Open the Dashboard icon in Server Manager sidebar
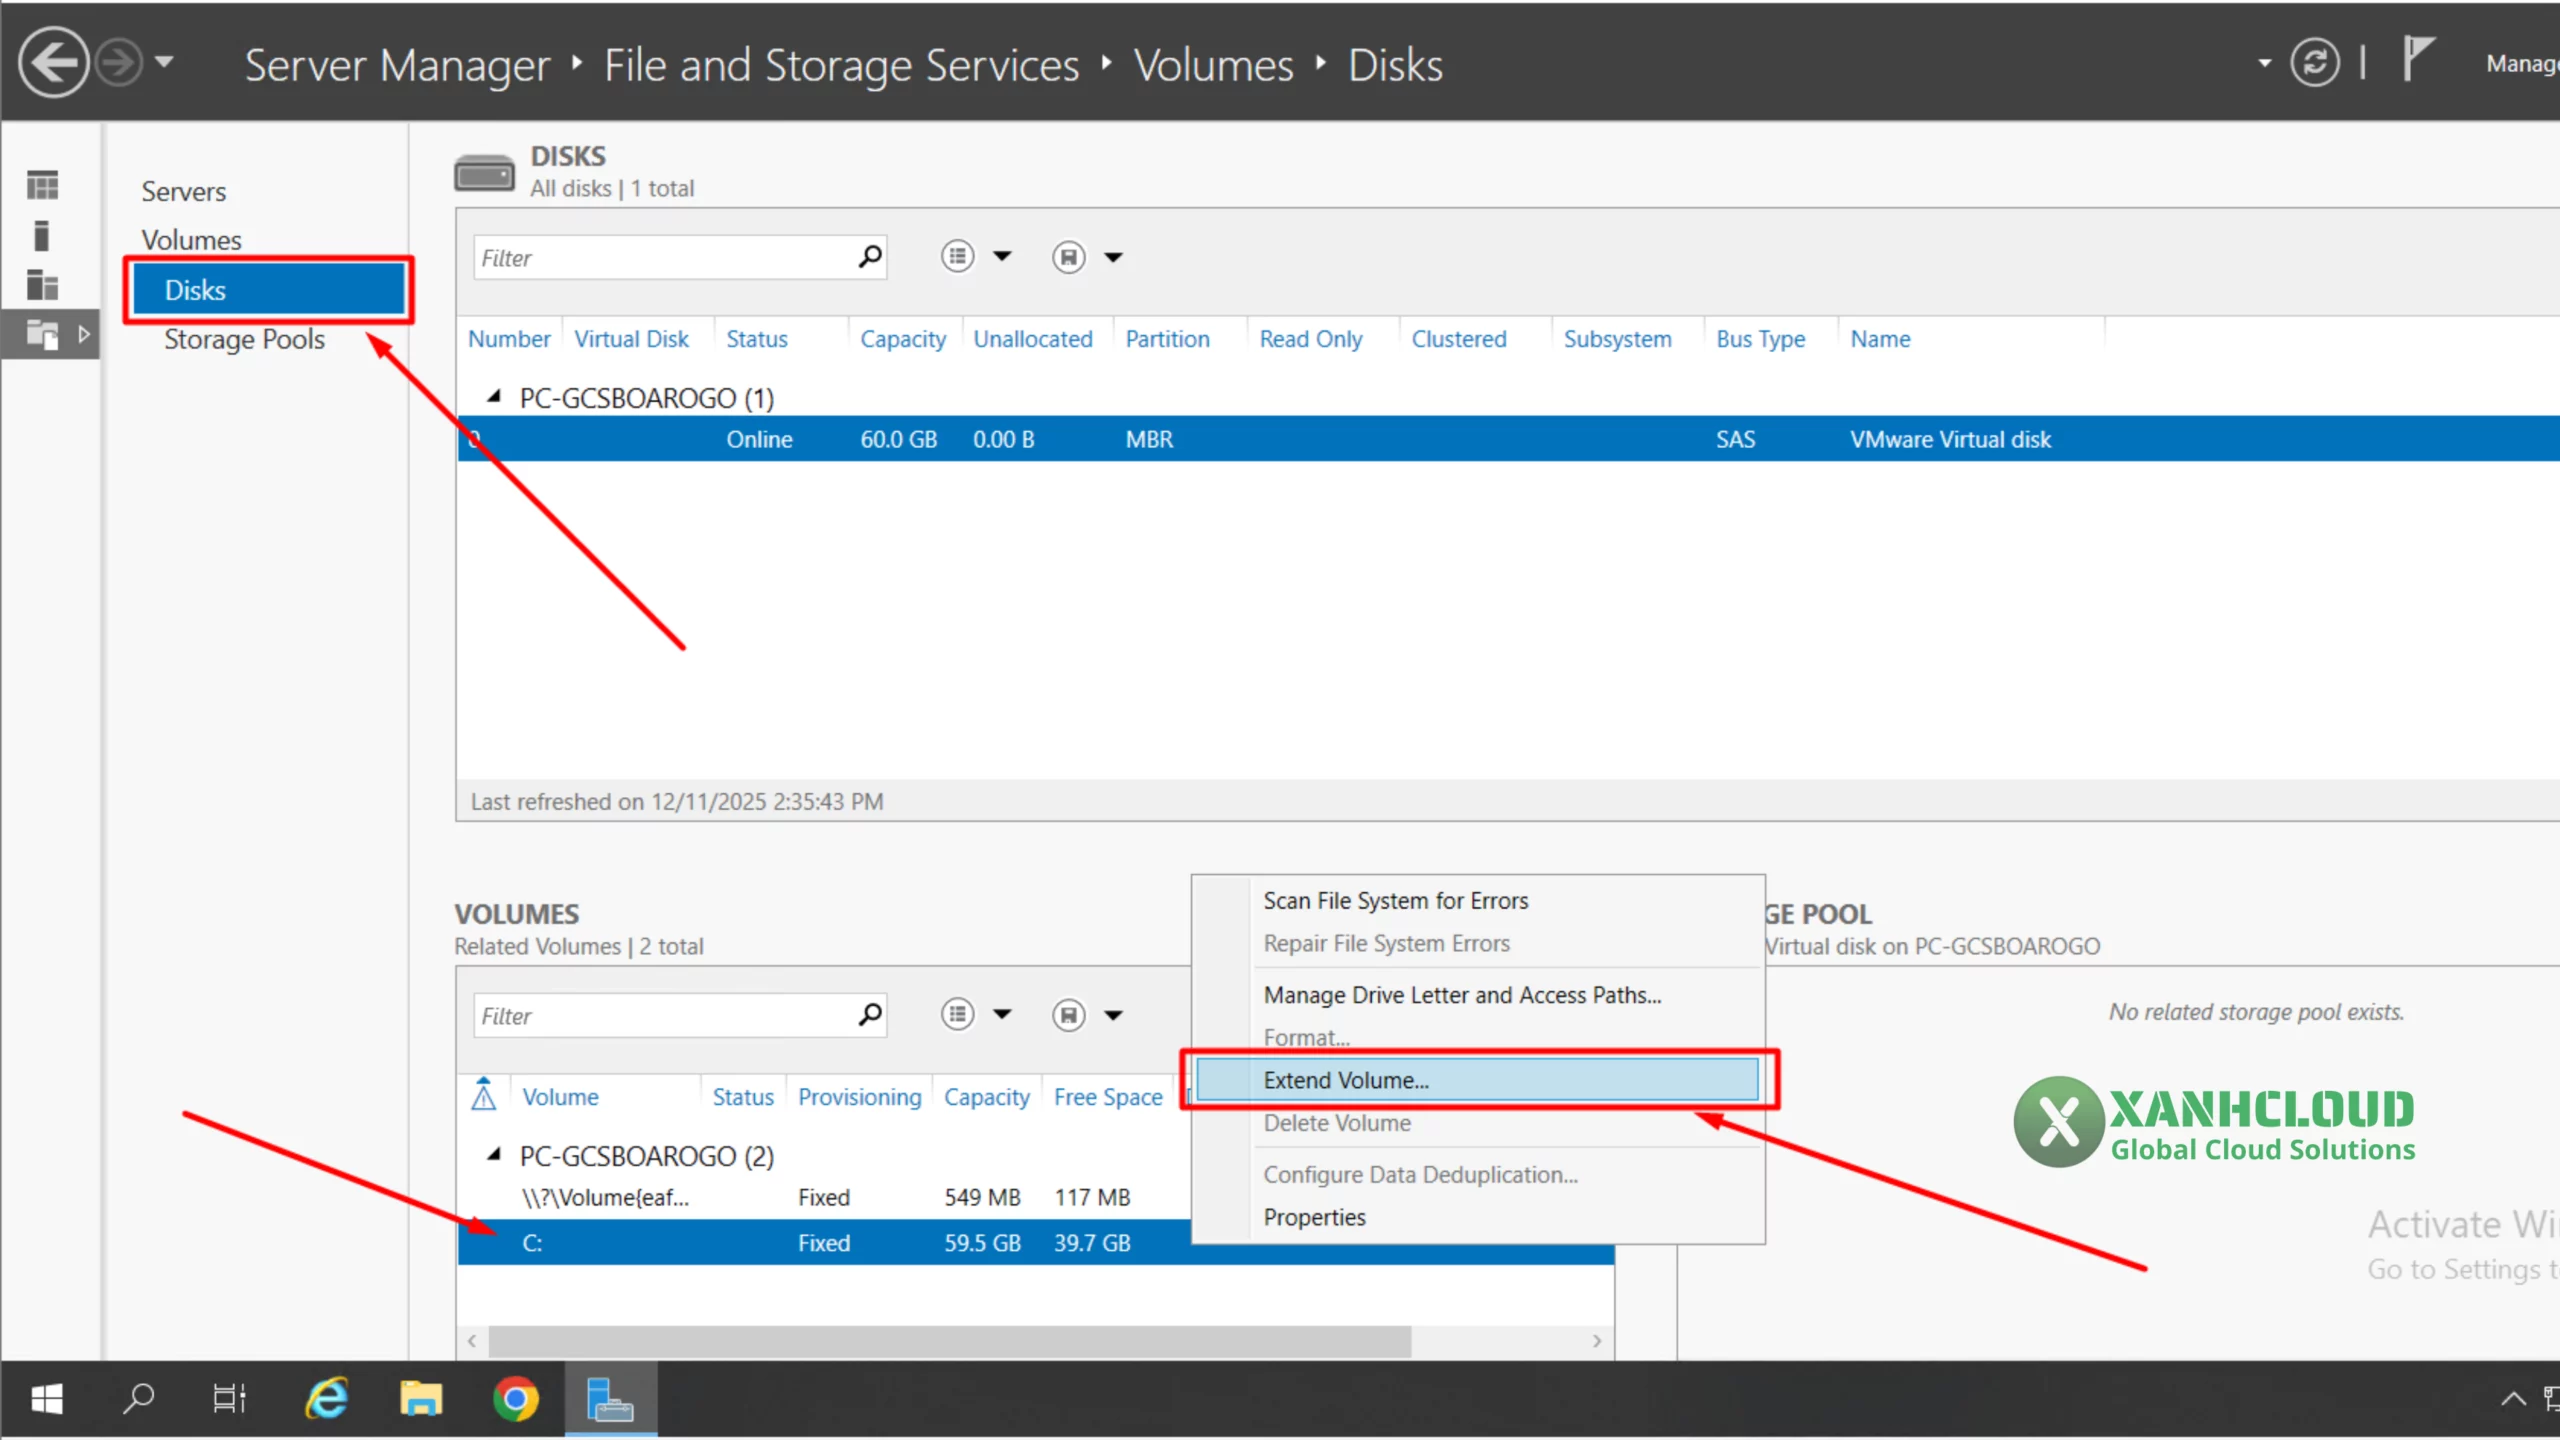This screenshot has height=1440, width=2560. coord(41,184)
